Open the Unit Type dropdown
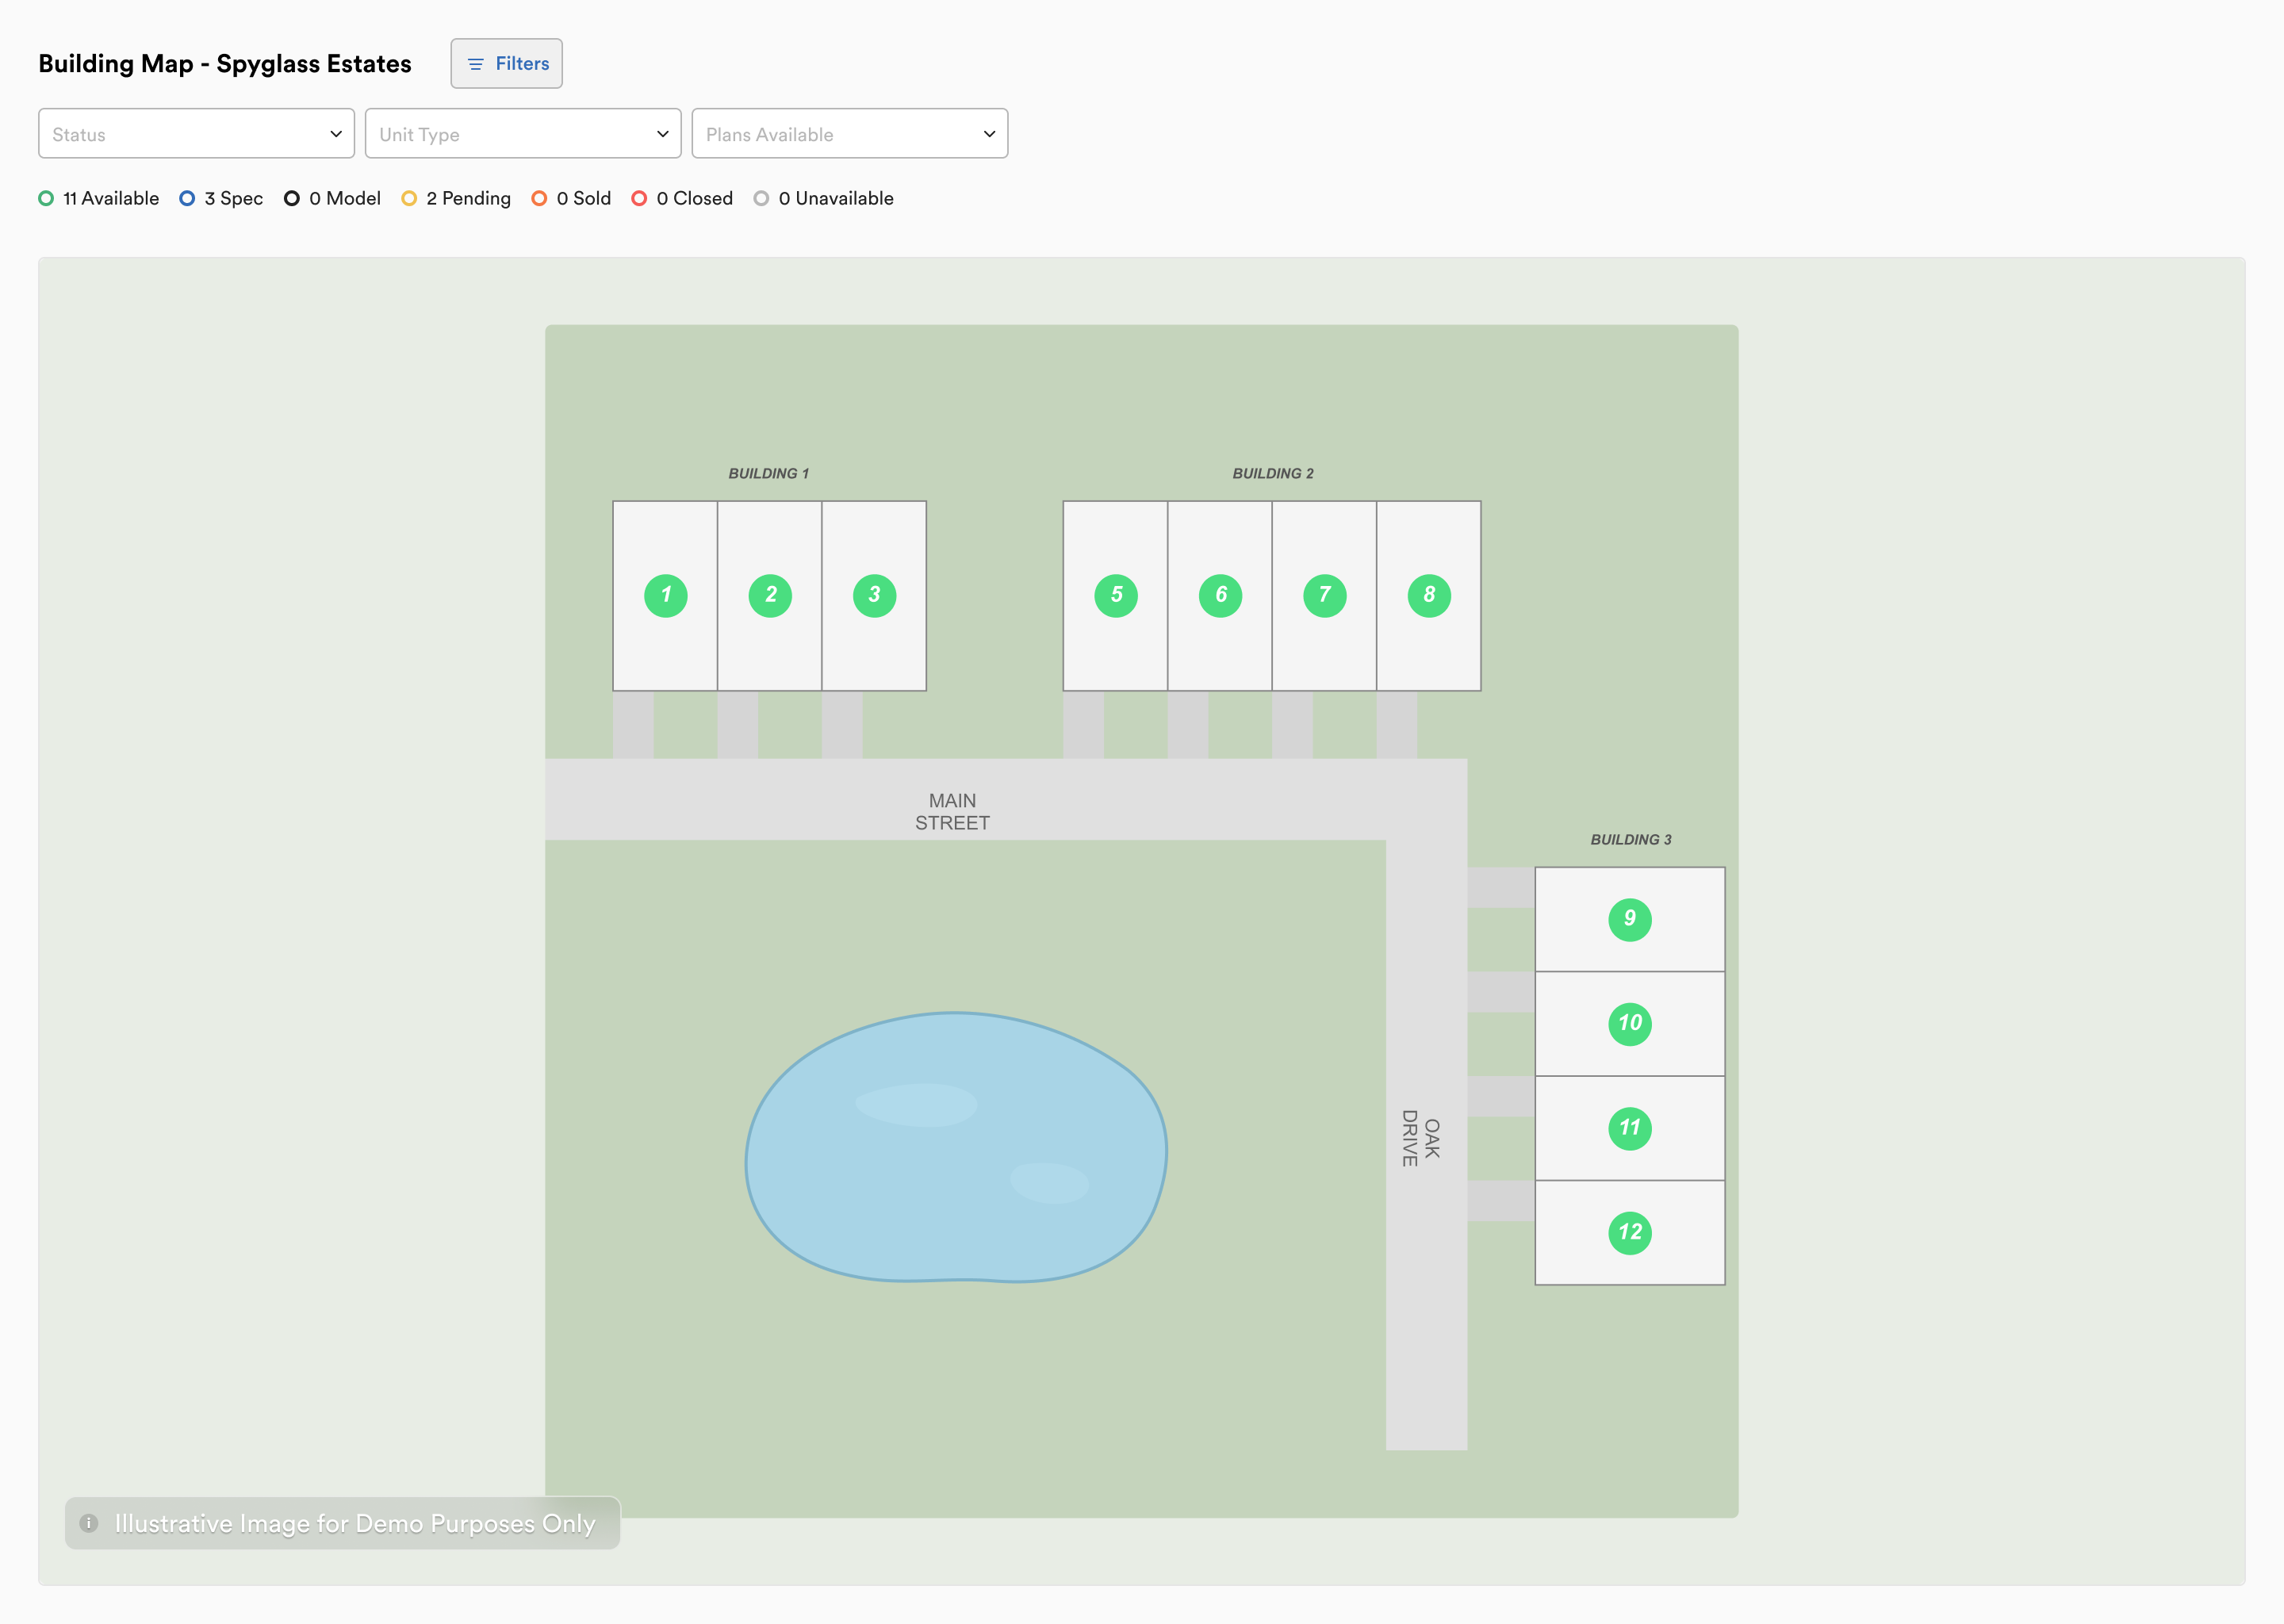 pyautogui.click(x=523, y=133)
